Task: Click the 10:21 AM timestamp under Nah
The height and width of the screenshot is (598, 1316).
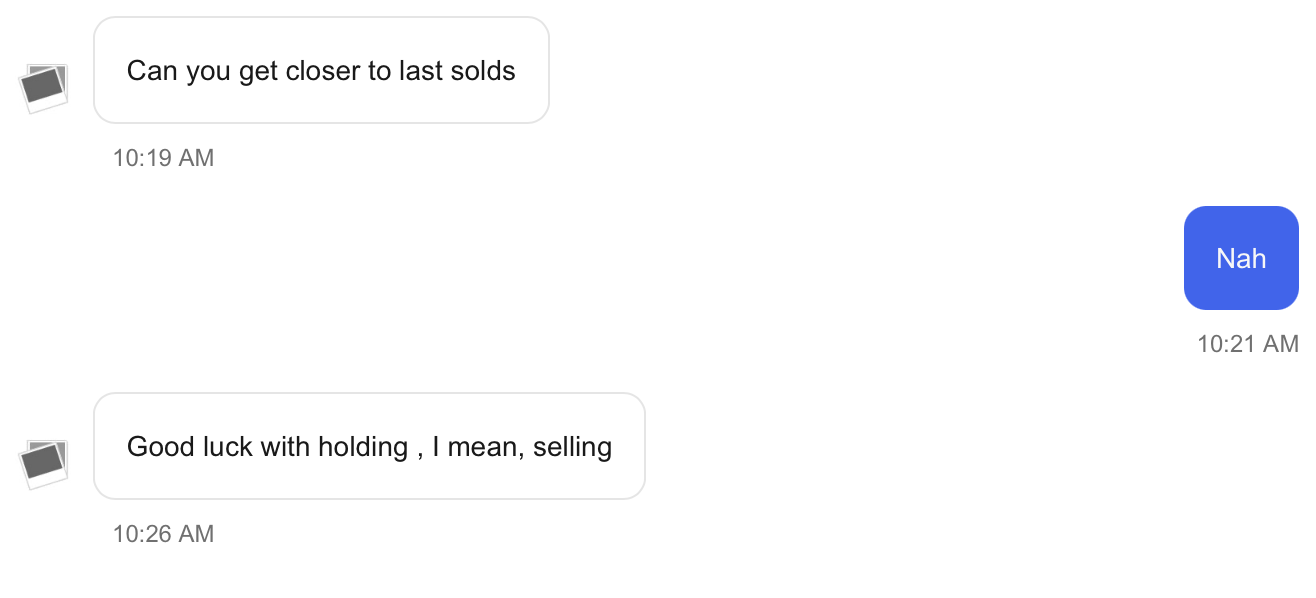Action: pos(1248,344)
